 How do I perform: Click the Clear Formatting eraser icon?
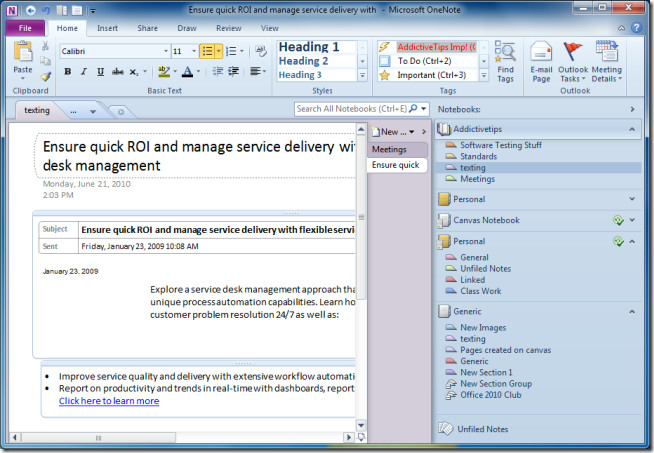click(261, 51)
